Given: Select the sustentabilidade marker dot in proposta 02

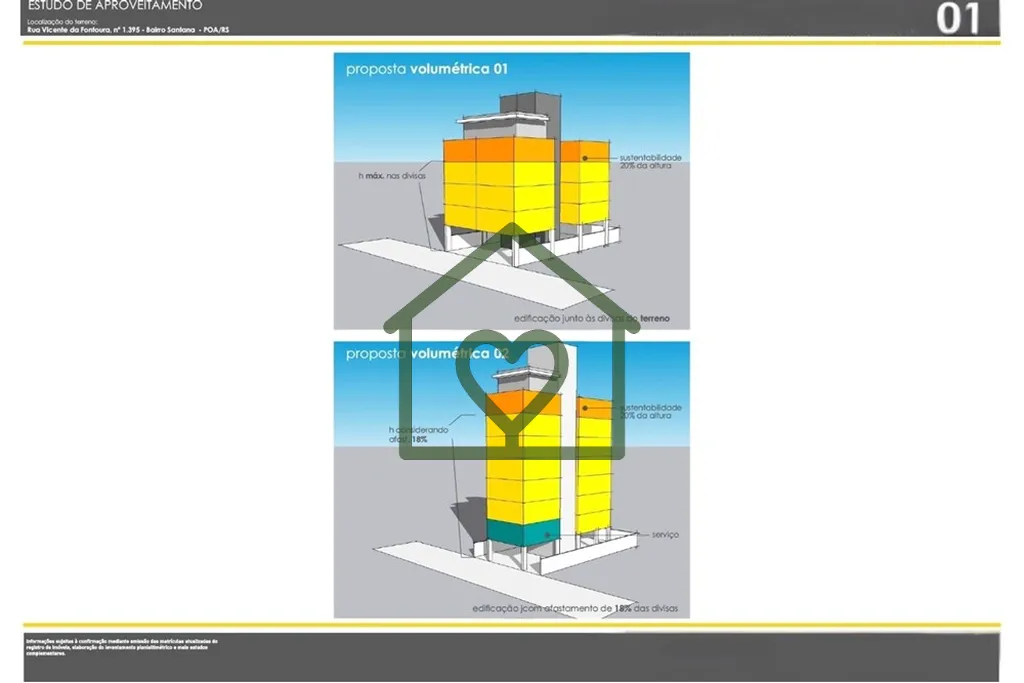Looking at the screenshot, I should [585, 408].
